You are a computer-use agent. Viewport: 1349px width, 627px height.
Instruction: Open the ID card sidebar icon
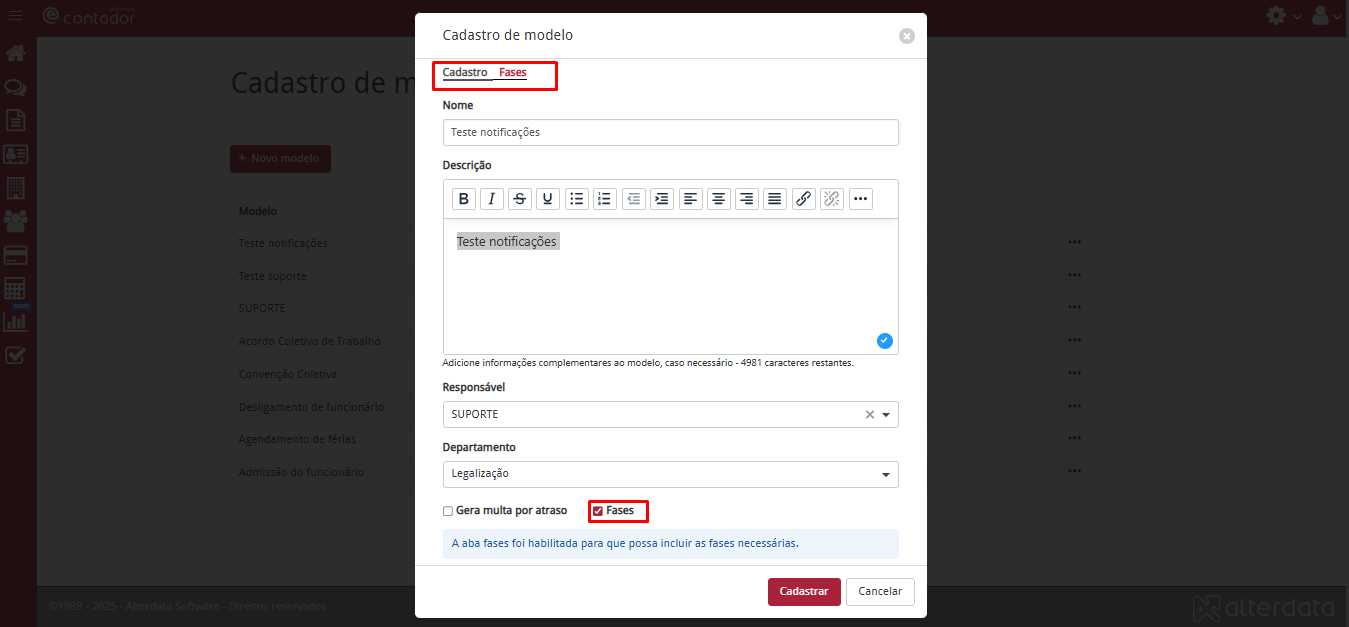tap(15, 154)
